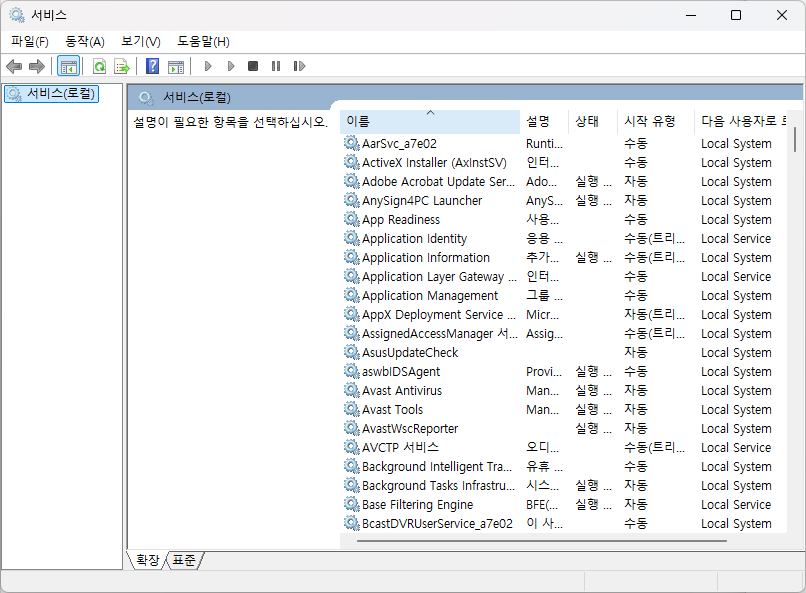Click the gear icon next to Base Filtering Engine
The height and width of the screenshot is (593, 806).
click(x=352, y=504)
